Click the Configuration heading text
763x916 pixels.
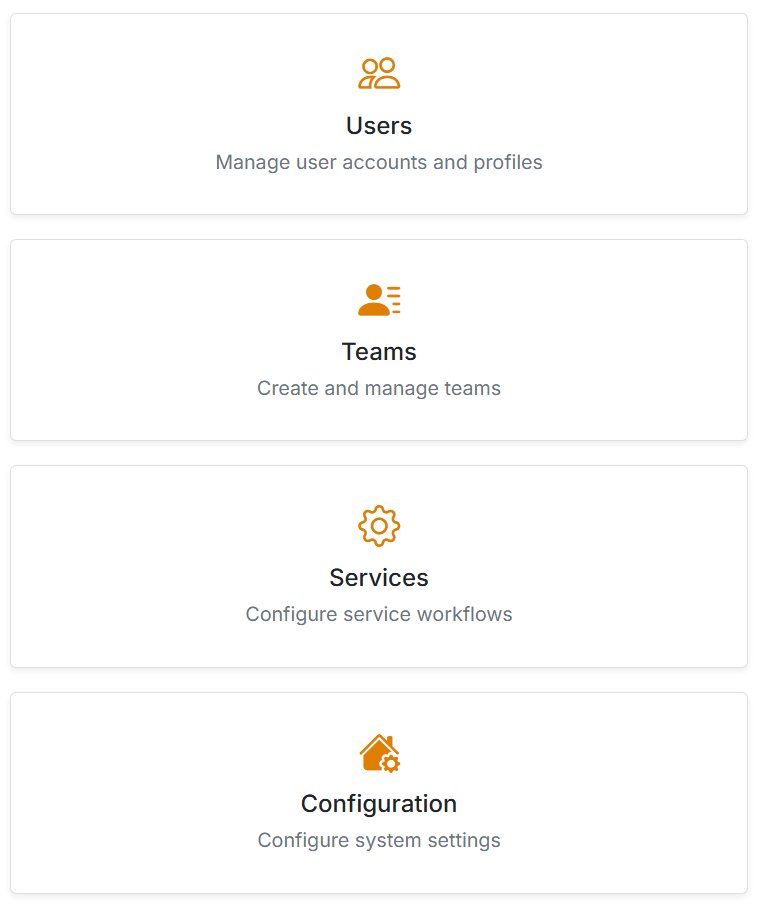(x=379, y=804)
